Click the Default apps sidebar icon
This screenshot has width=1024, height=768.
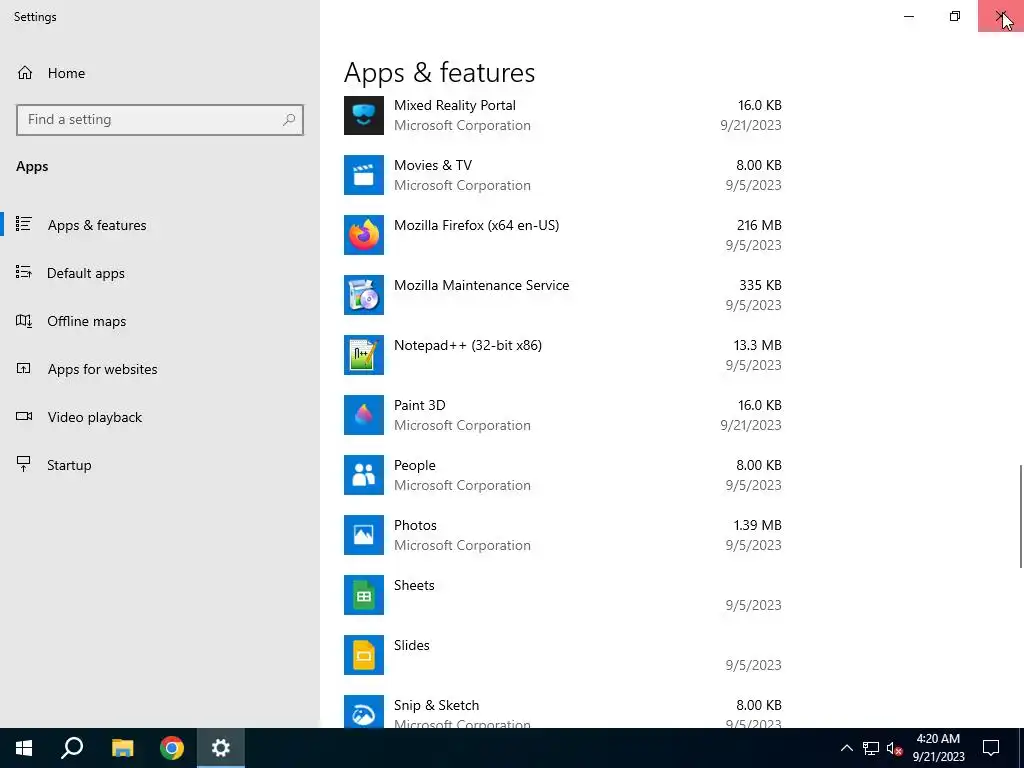click(x=24, y=272)
